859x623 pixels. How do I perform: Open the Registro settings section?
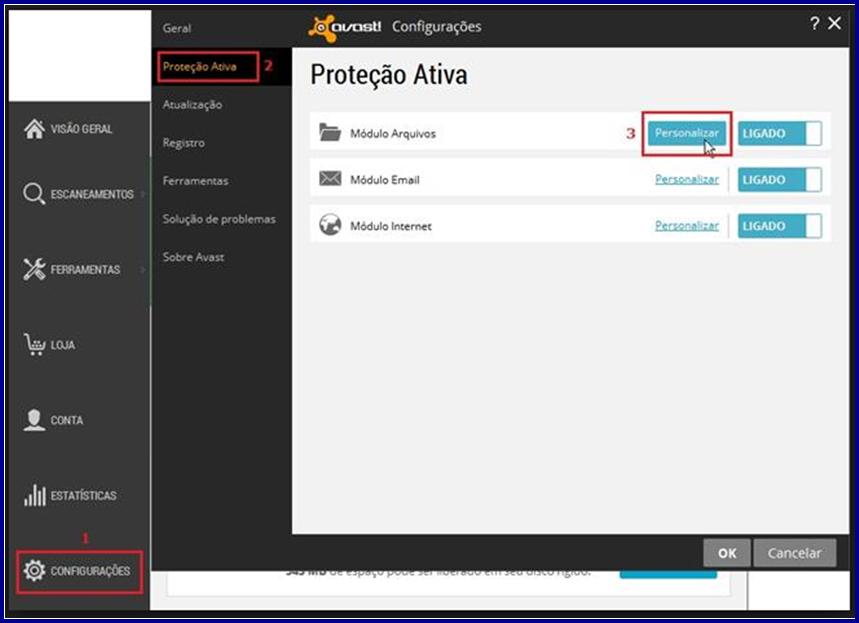tap(184, 143)
